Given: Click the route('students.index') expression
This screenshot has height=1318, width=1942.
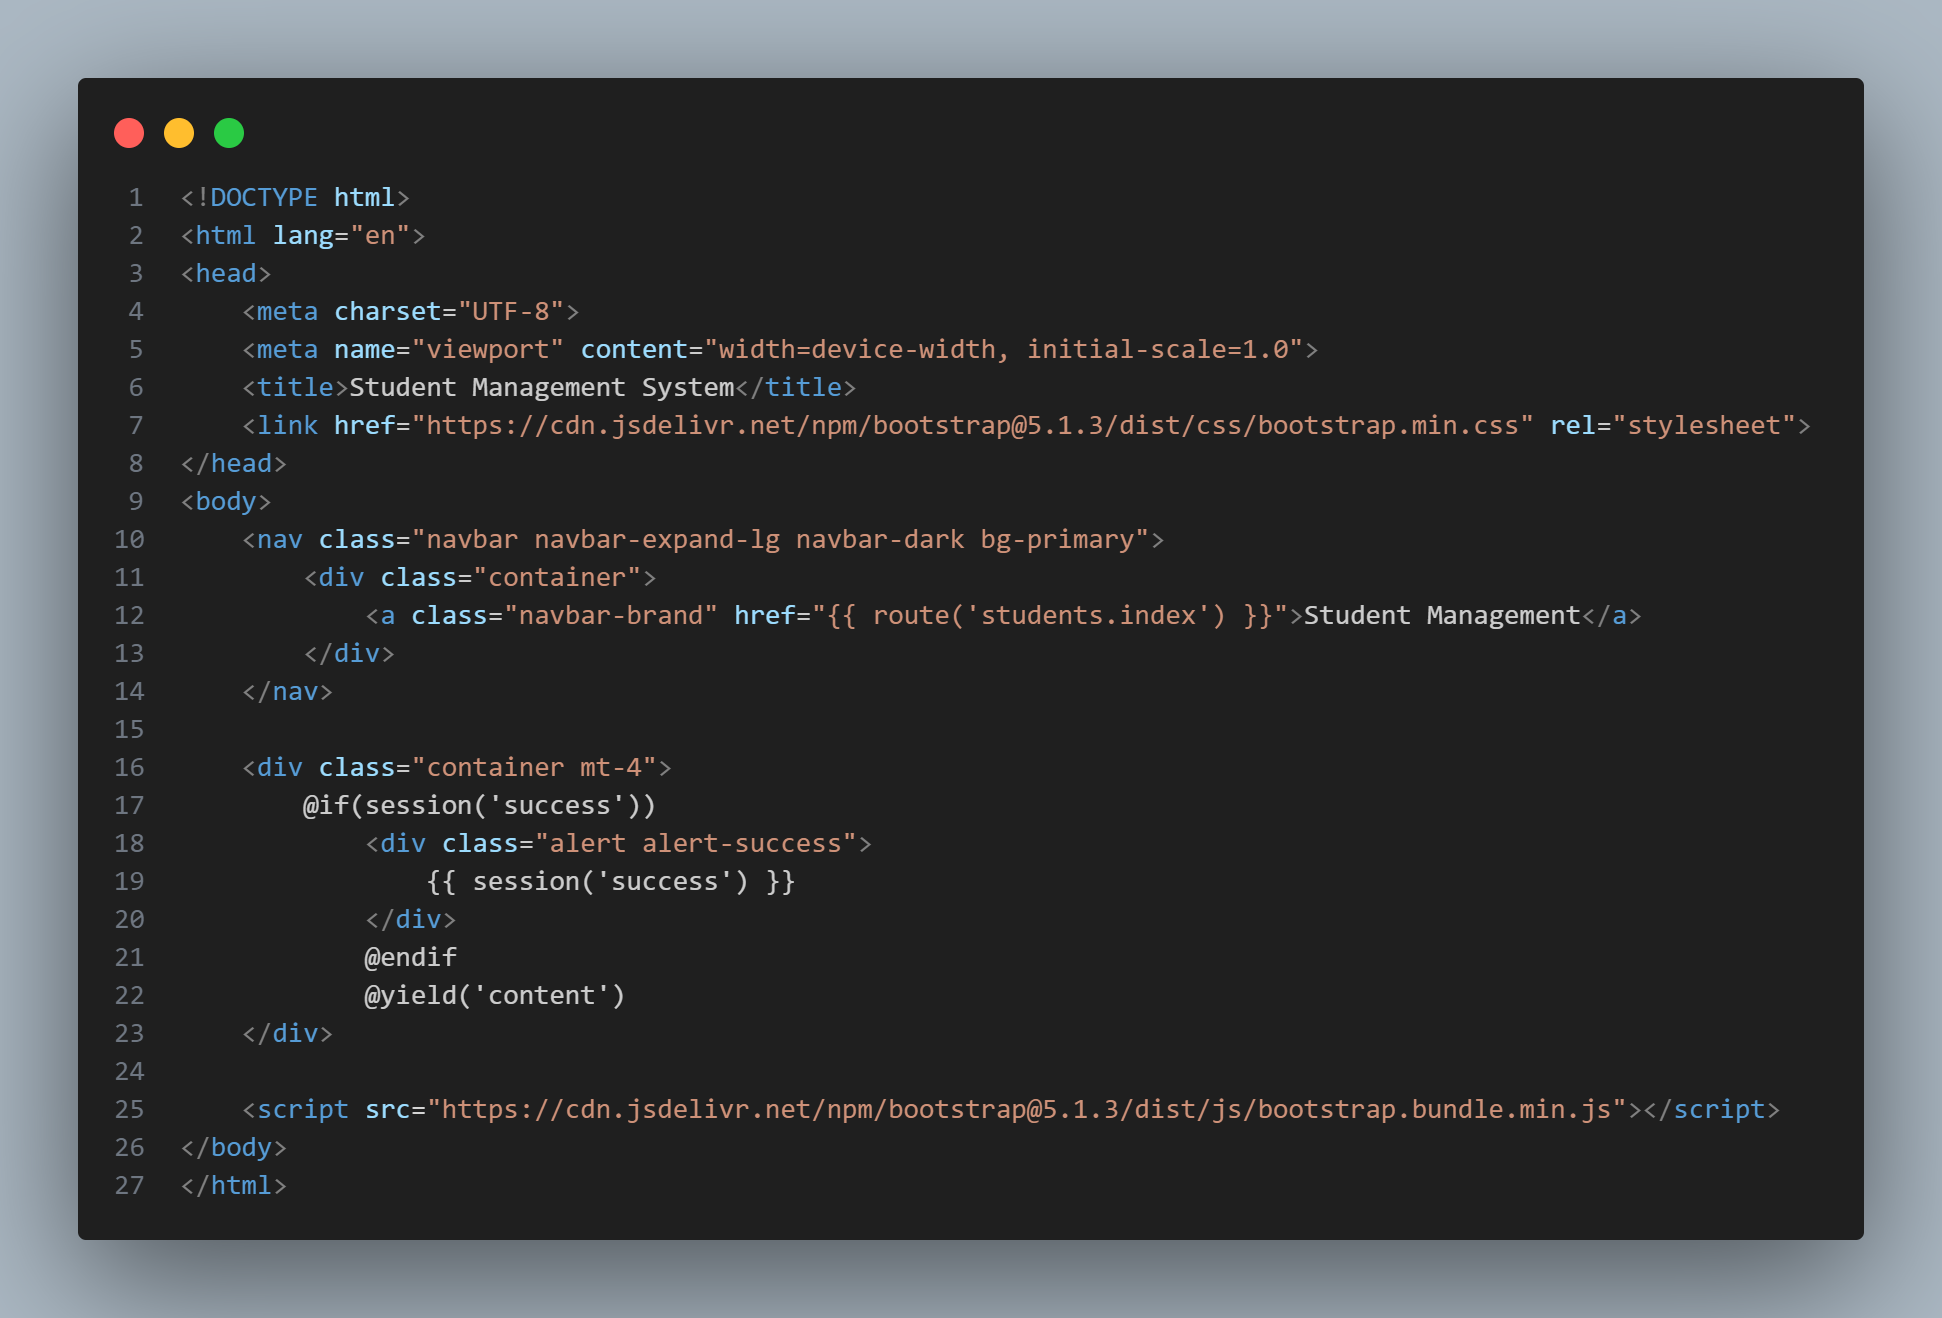Looking at the screenshot, I should tap(1048, 616).
